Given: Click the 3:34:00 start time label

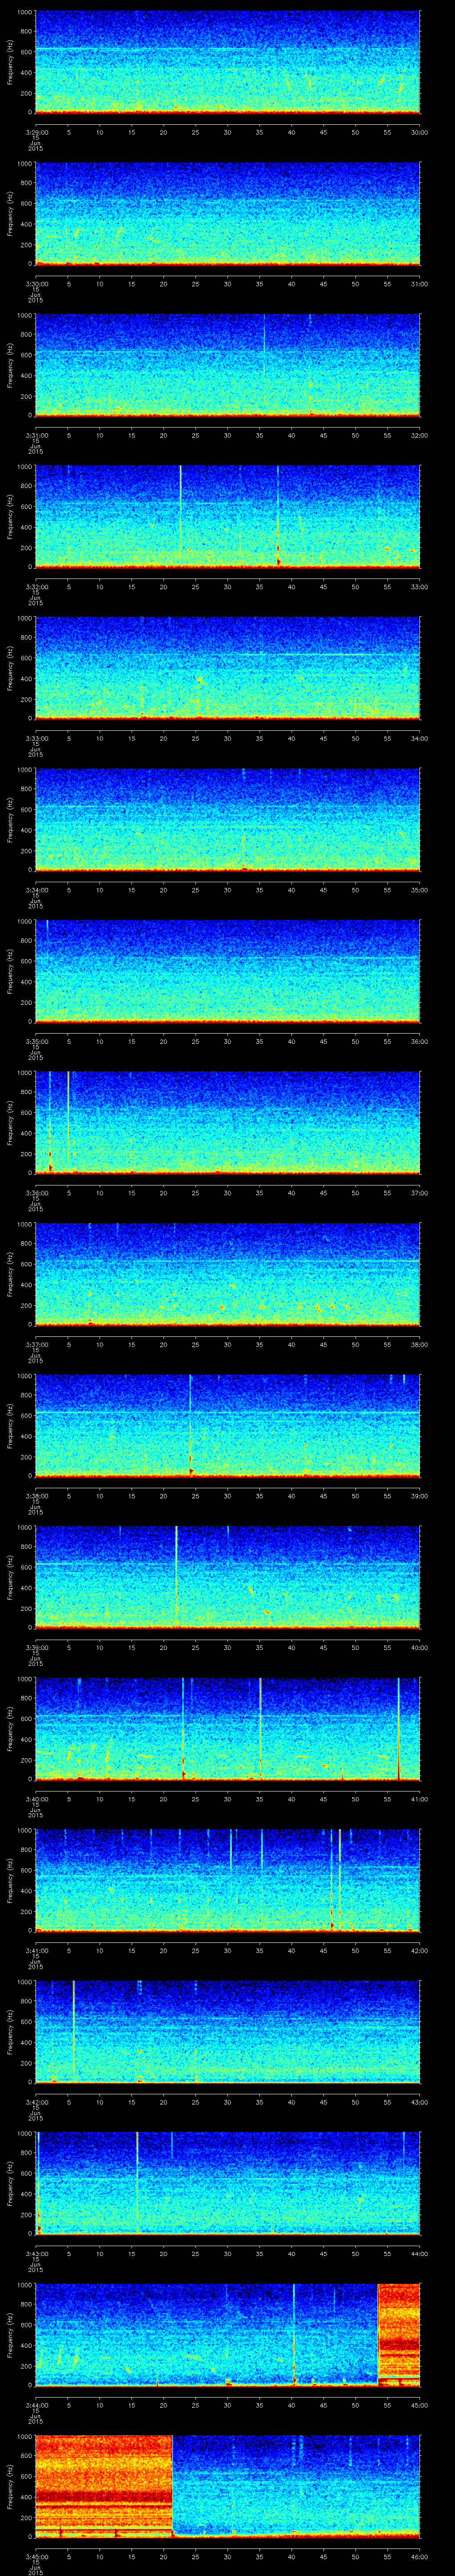Looking at the screenshot, I should 36,890.
